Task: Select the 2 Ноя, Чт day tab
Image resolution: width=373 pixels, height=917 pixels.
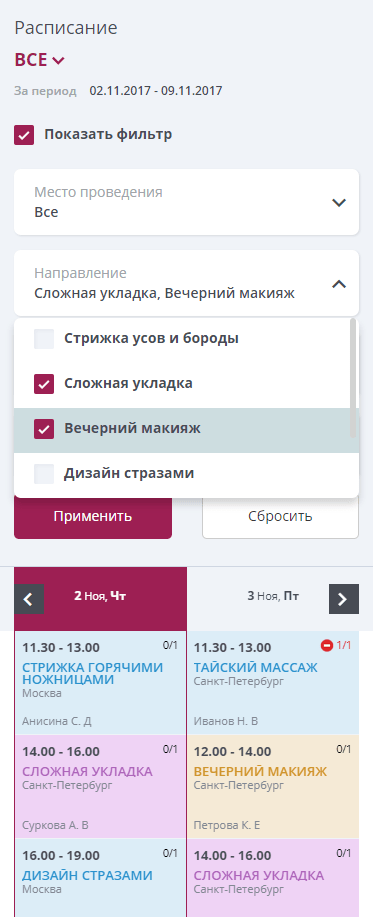Action: 100,597
